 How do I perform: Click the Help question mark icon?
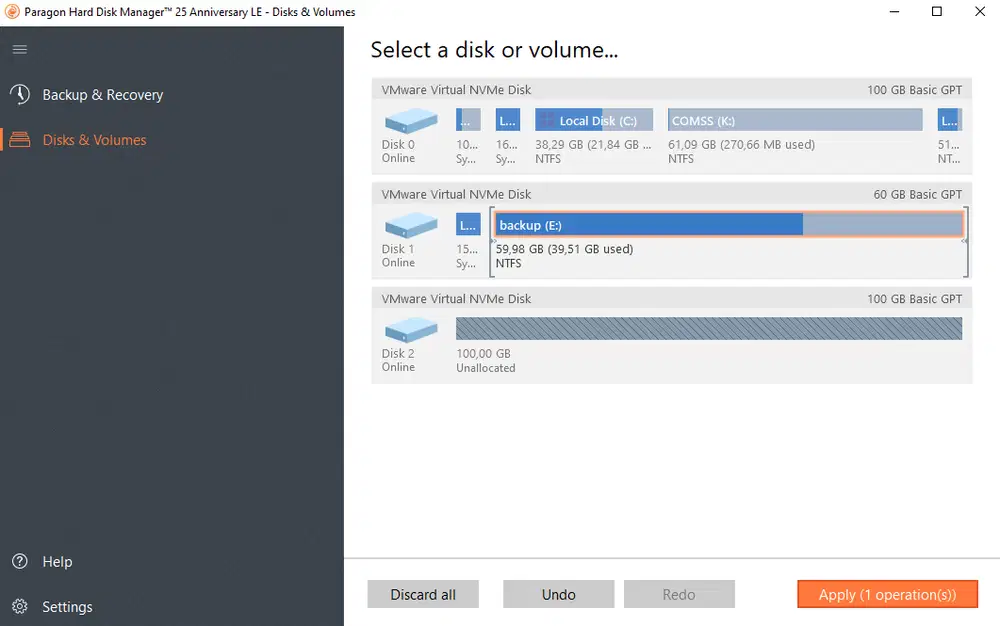coord(20,561)
